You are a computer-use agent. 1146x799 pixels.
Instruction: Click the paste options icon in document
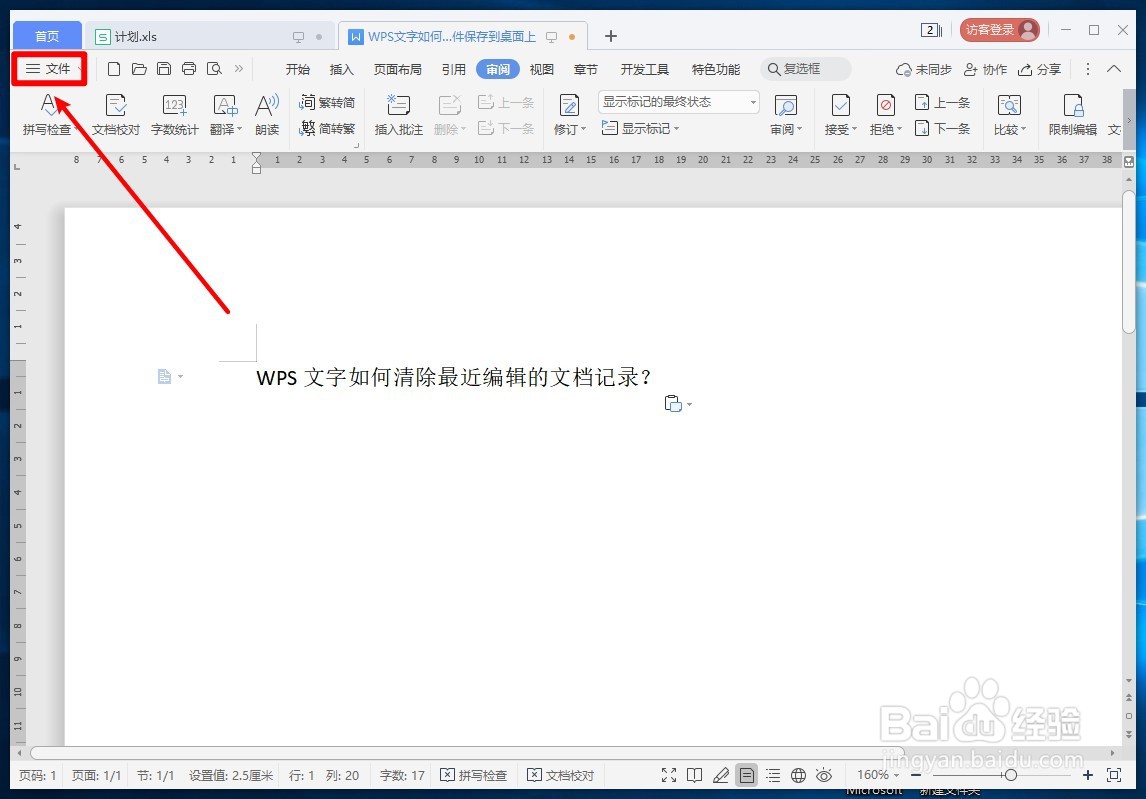[x=673, y=404]
